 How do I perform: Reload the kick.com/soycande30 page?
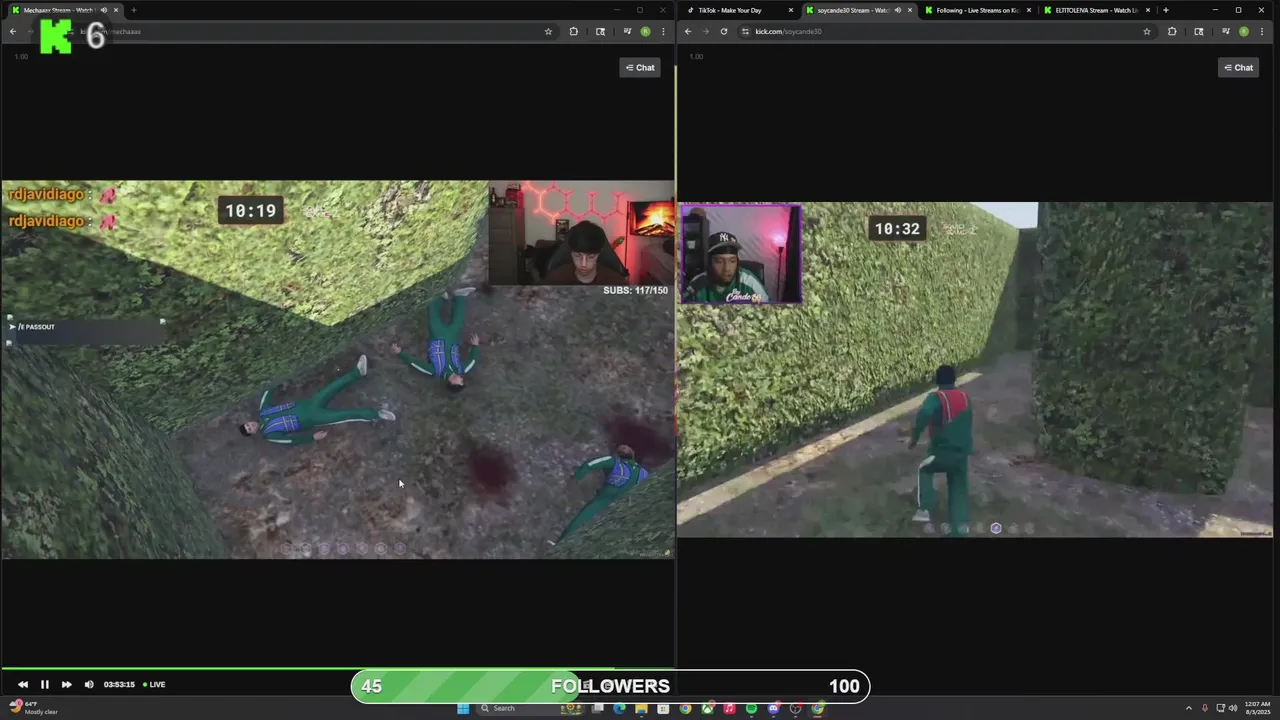pyautogui.click(x=723, y=31)
